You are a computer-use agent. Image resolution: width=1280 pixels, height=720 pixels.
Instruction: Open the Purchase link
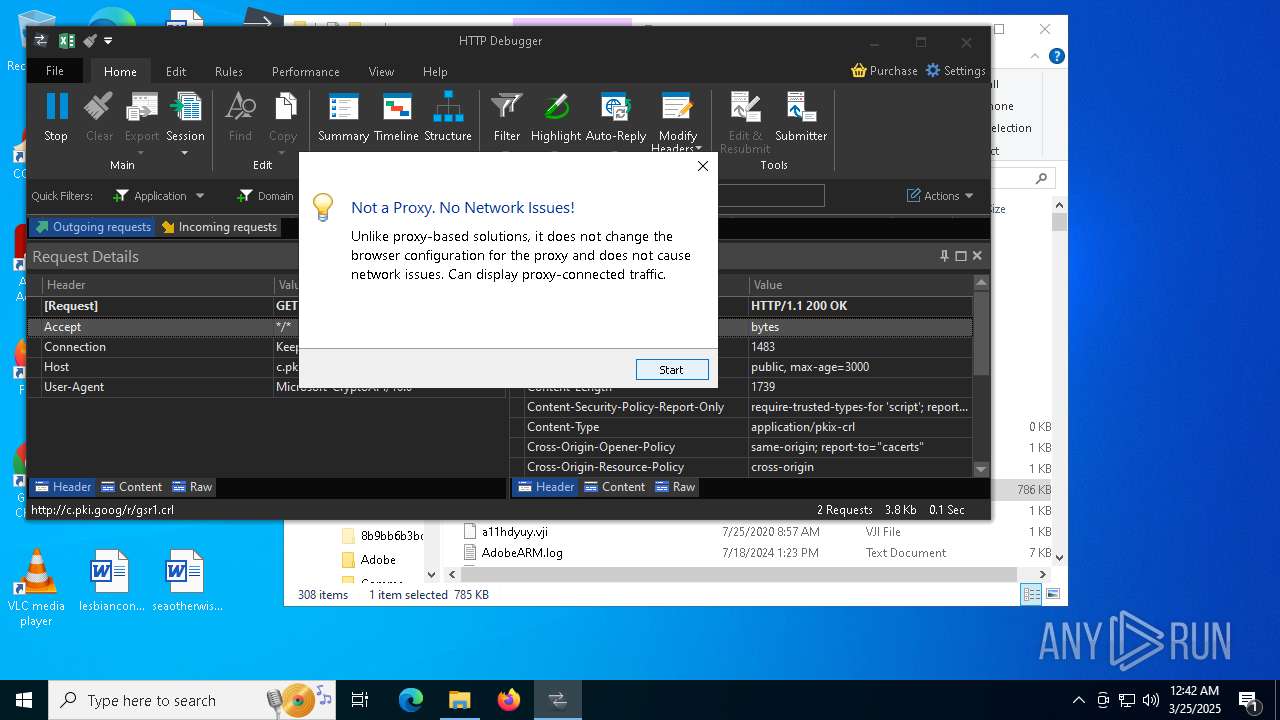(x=884, y=71)
